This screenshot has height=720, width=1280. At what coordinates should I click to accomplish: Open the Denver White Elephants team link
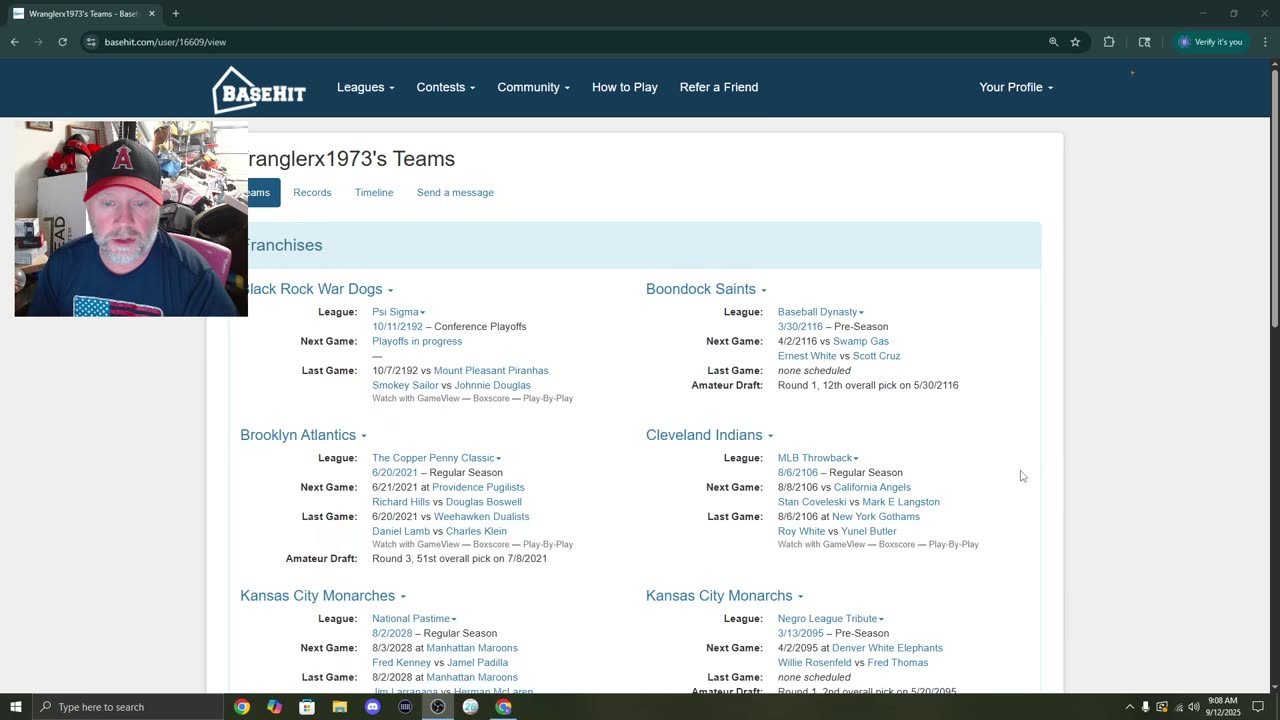point(887,648)
